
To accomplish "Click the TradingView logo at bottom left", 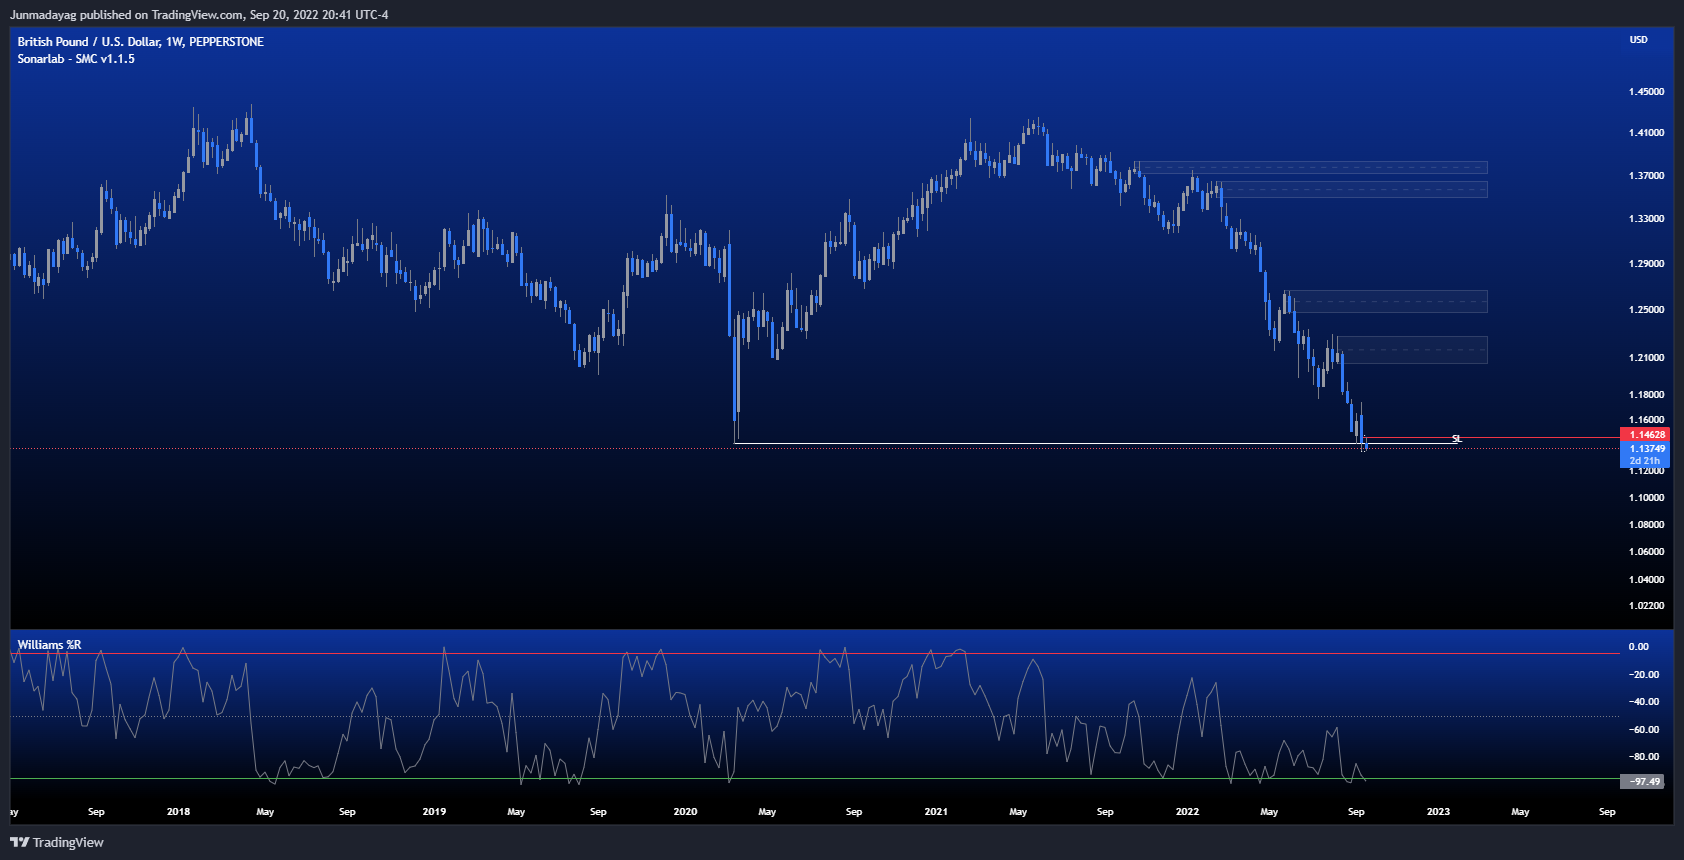I will tap(57, 842).
